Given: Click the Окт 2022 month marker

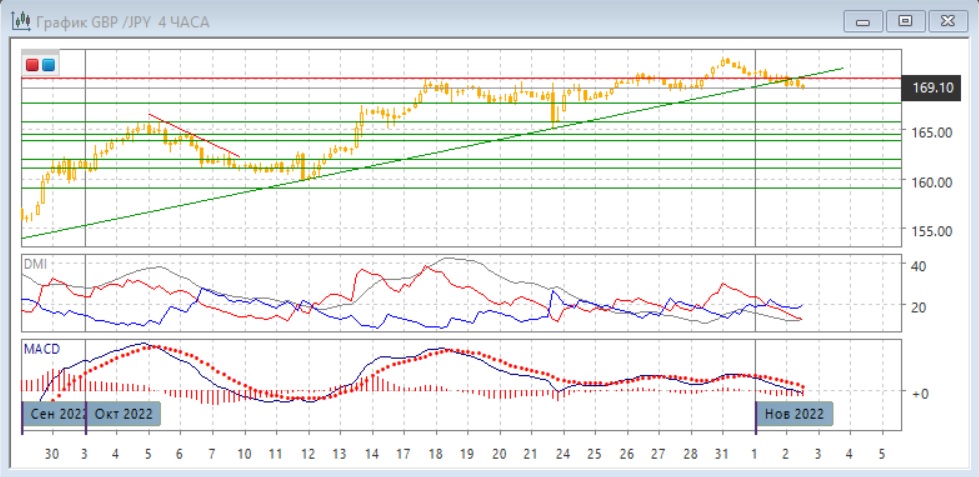Looking at the screenshot, I should [123, 413].
